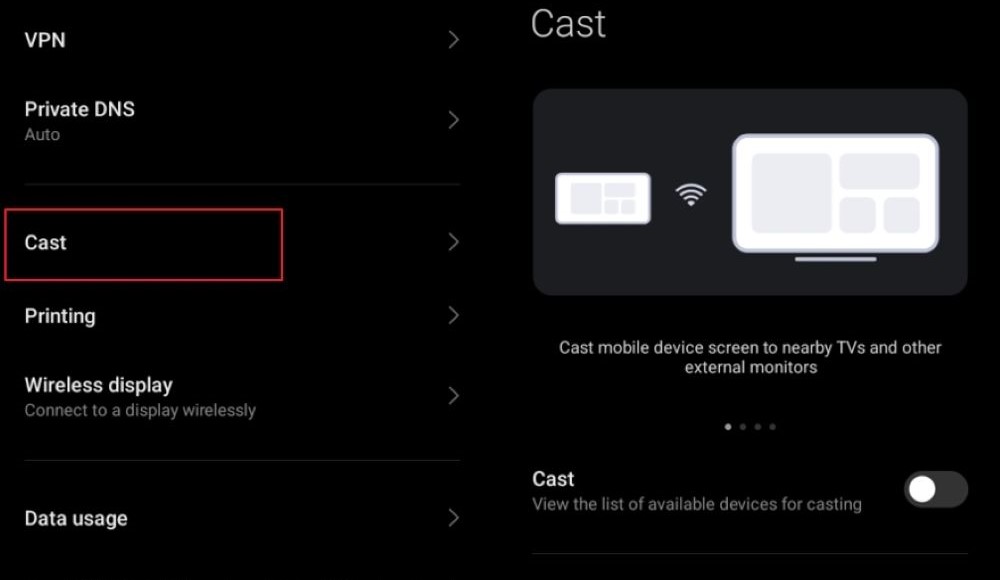This screenshot has width=1000, height=580.
Task: Select the last carousel page dot
Action: pyautogui.click(x=772, y=427)
